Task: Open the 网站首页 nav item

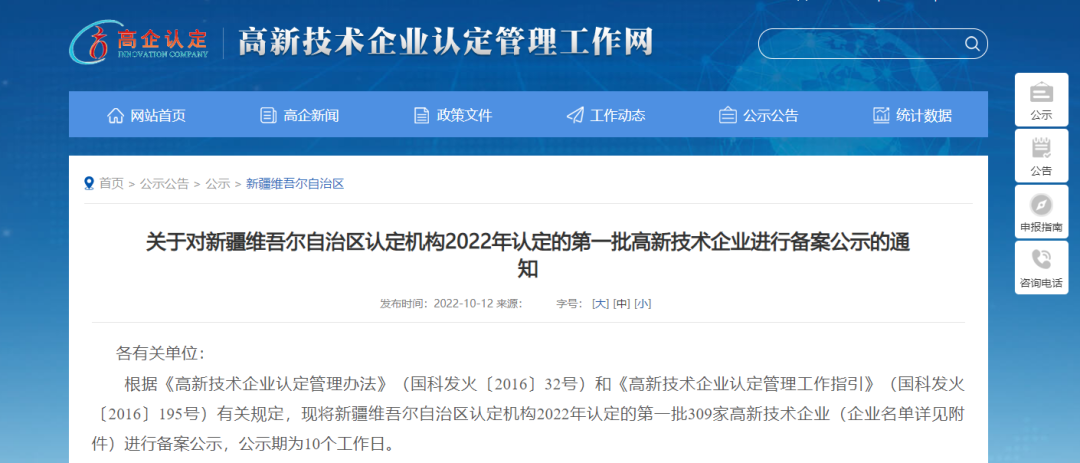Action: click(146, 115)
